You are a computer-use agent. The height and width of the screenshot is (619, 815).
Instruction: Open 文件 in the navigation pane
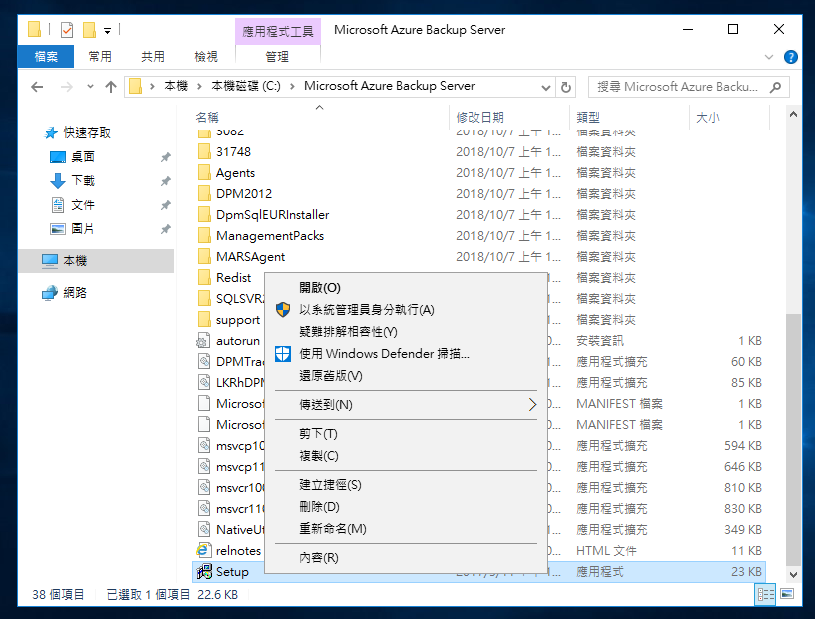point(83,204)
